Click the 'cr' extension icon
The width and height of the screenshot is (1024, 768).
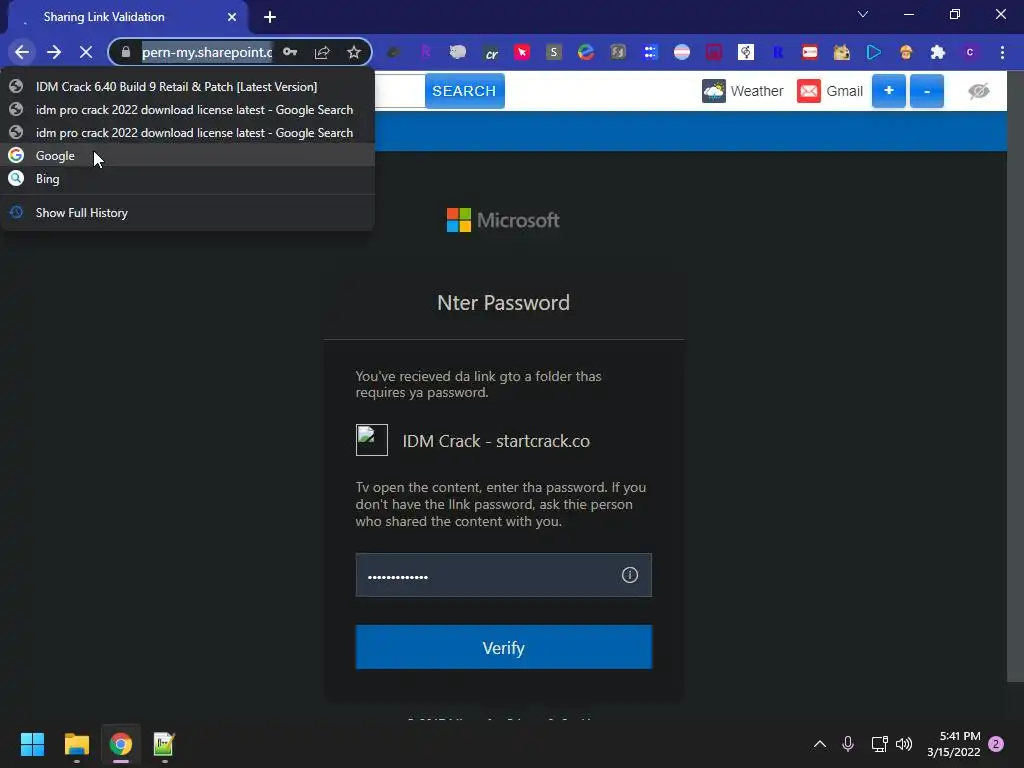[491, 53]
